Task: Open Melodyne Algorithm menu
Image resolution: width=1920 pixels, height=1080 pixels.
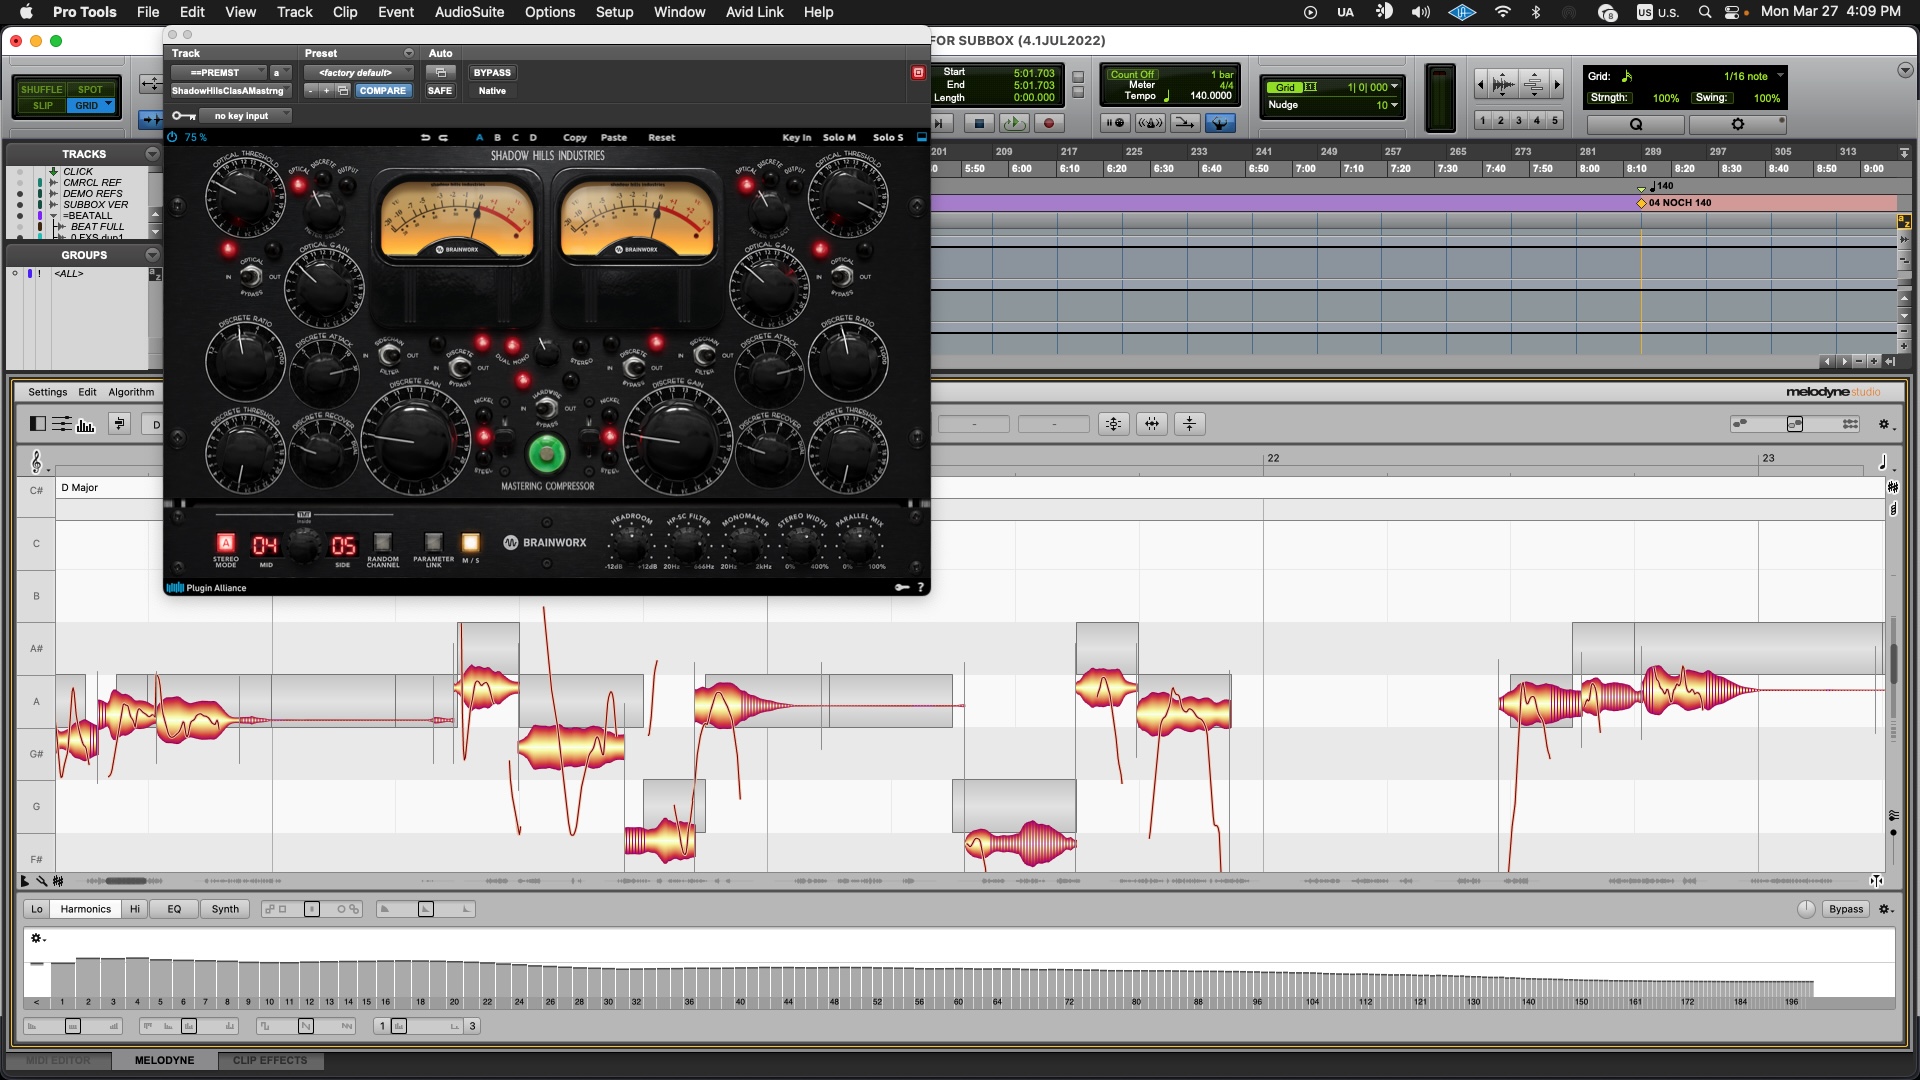Action: point(131,392)
